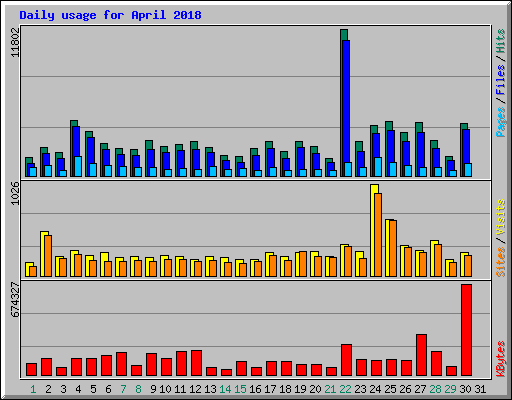
Task: Click day 4 on the x-axis
Action: click(78, 389)
